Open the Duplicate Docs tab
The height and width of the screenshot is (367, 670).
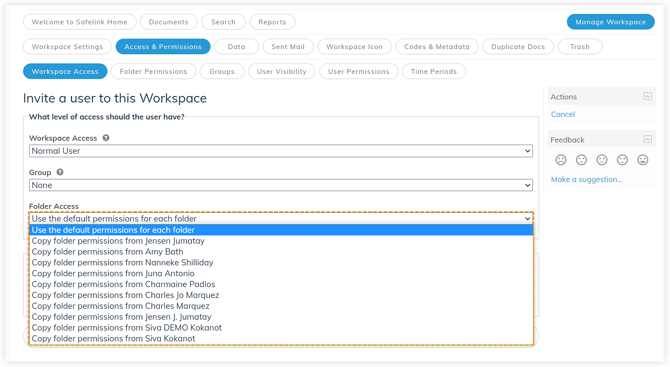pos(518,47)
